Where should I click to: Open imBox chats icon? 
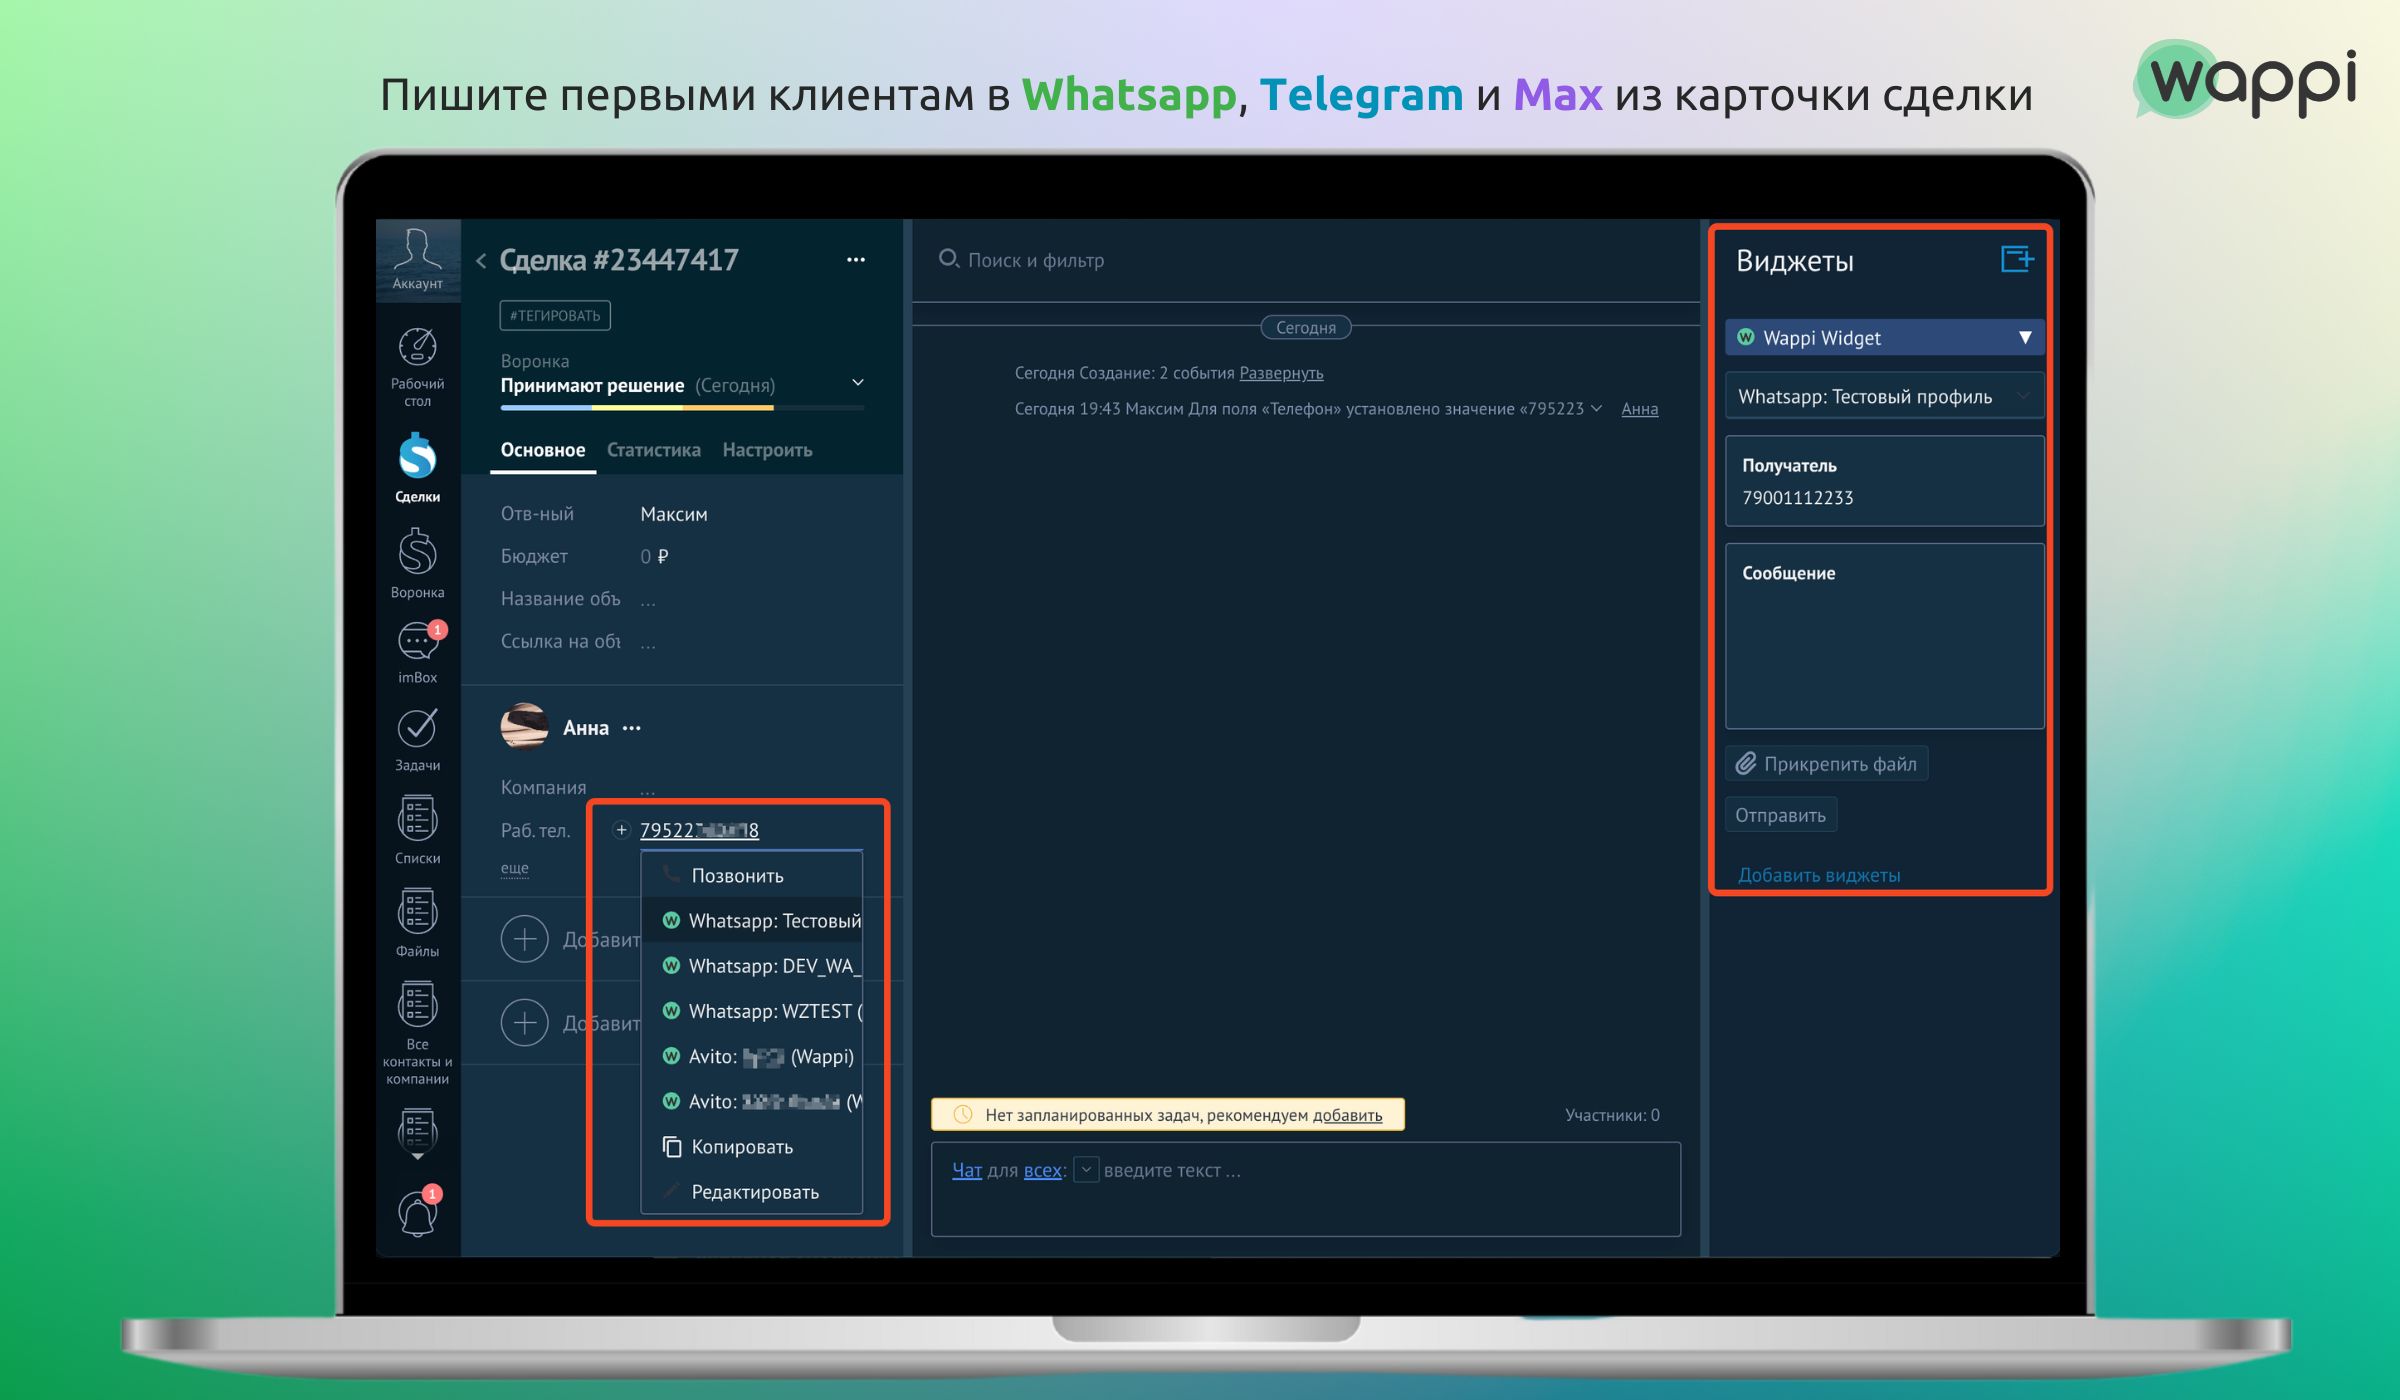[417, 652]
